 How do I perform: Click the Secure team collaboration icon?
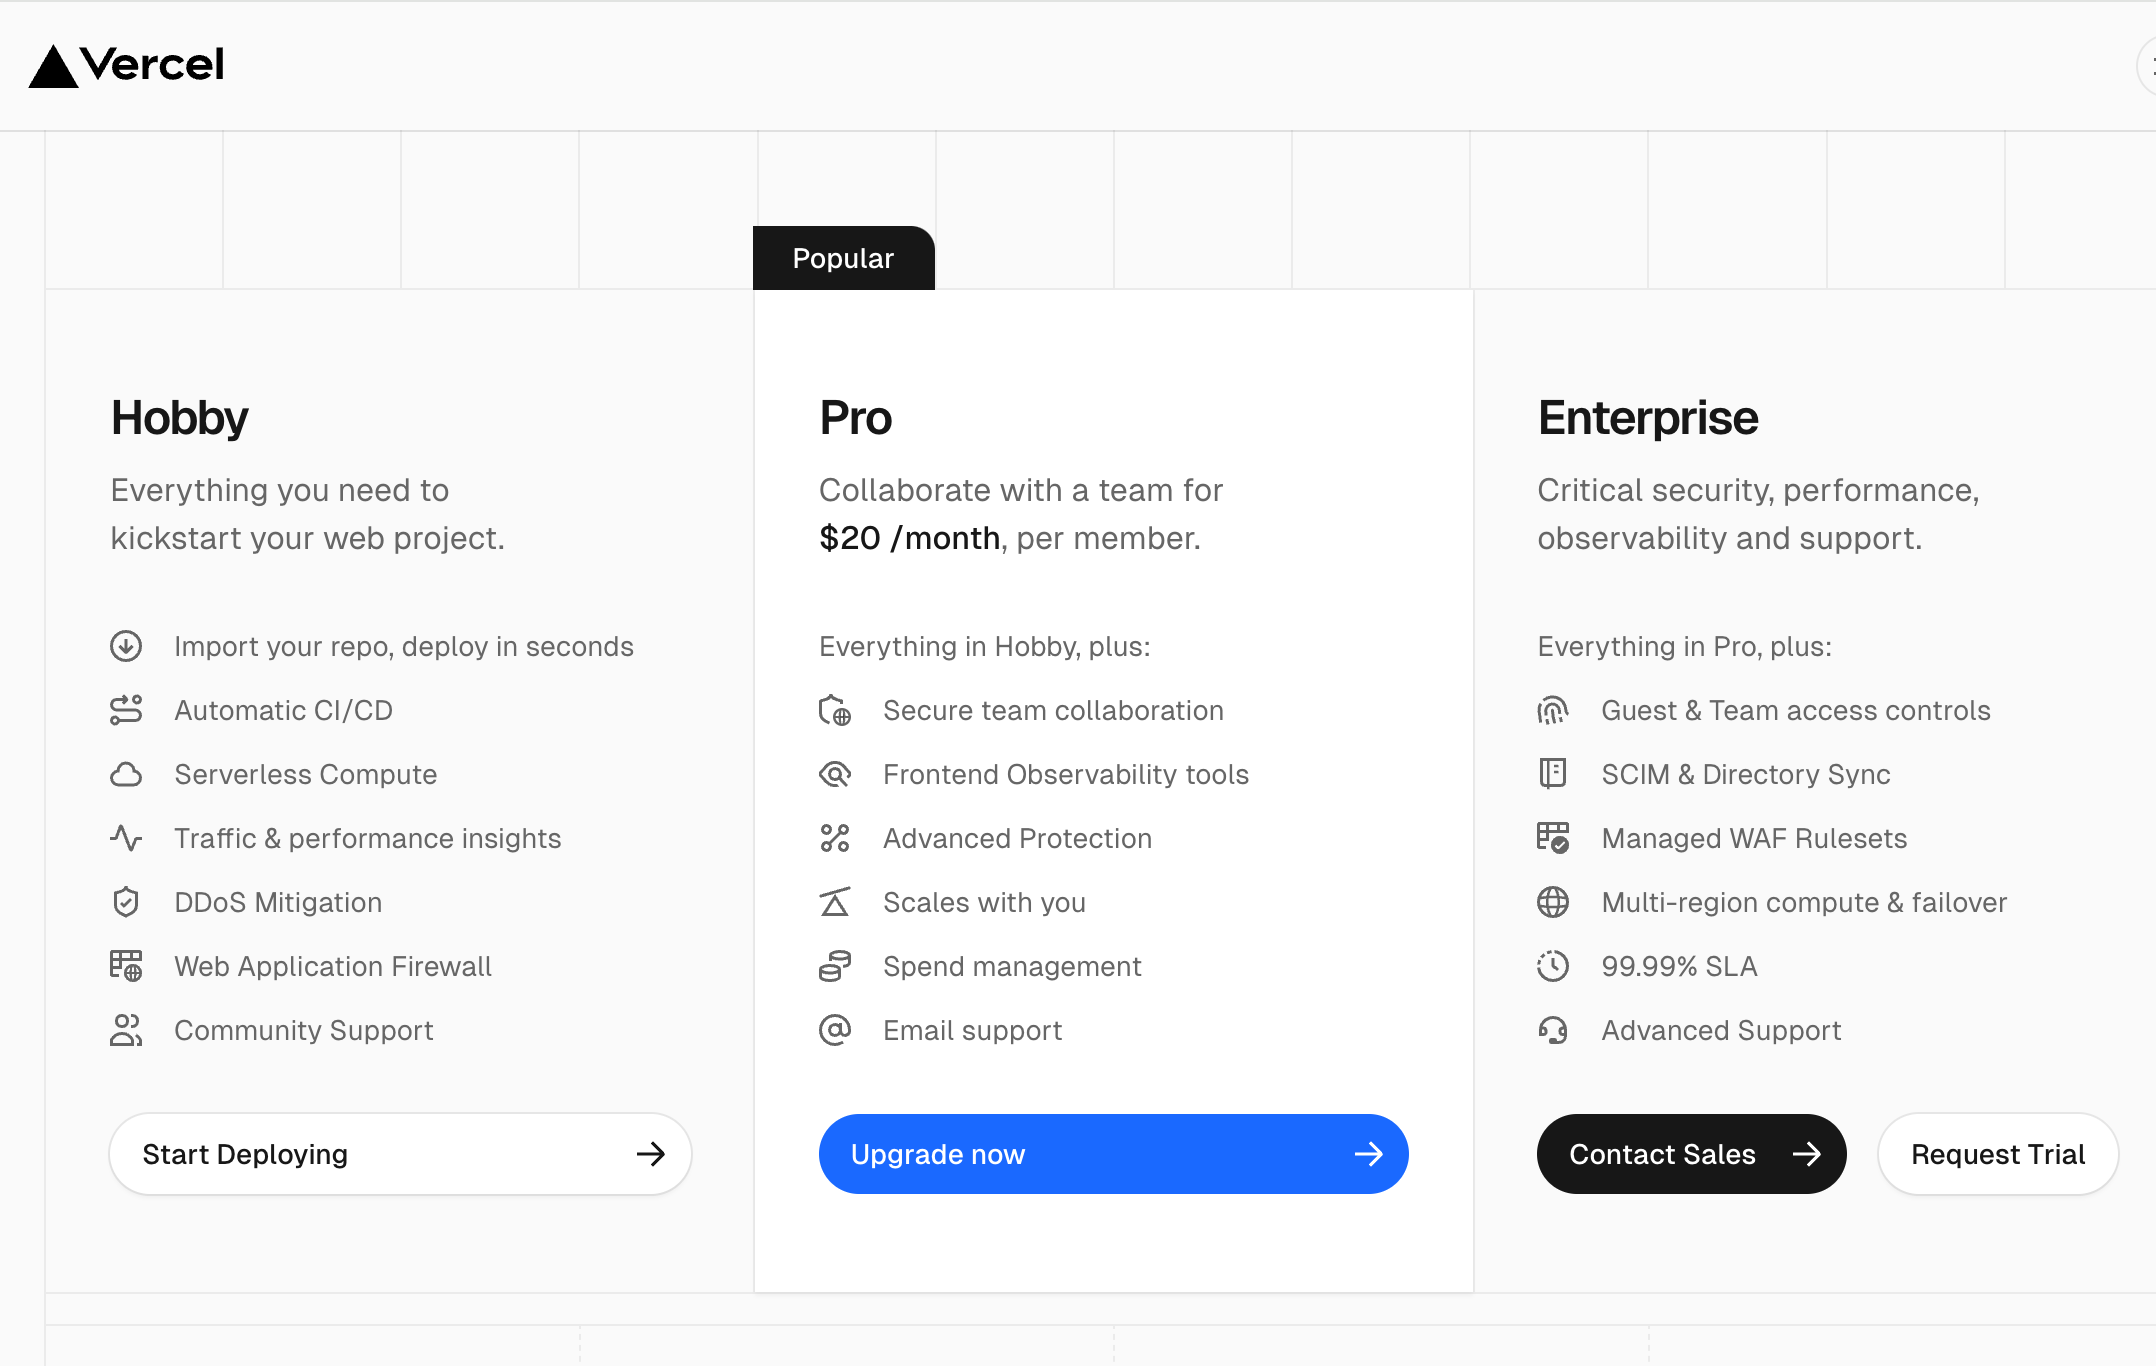click(835, 710)
